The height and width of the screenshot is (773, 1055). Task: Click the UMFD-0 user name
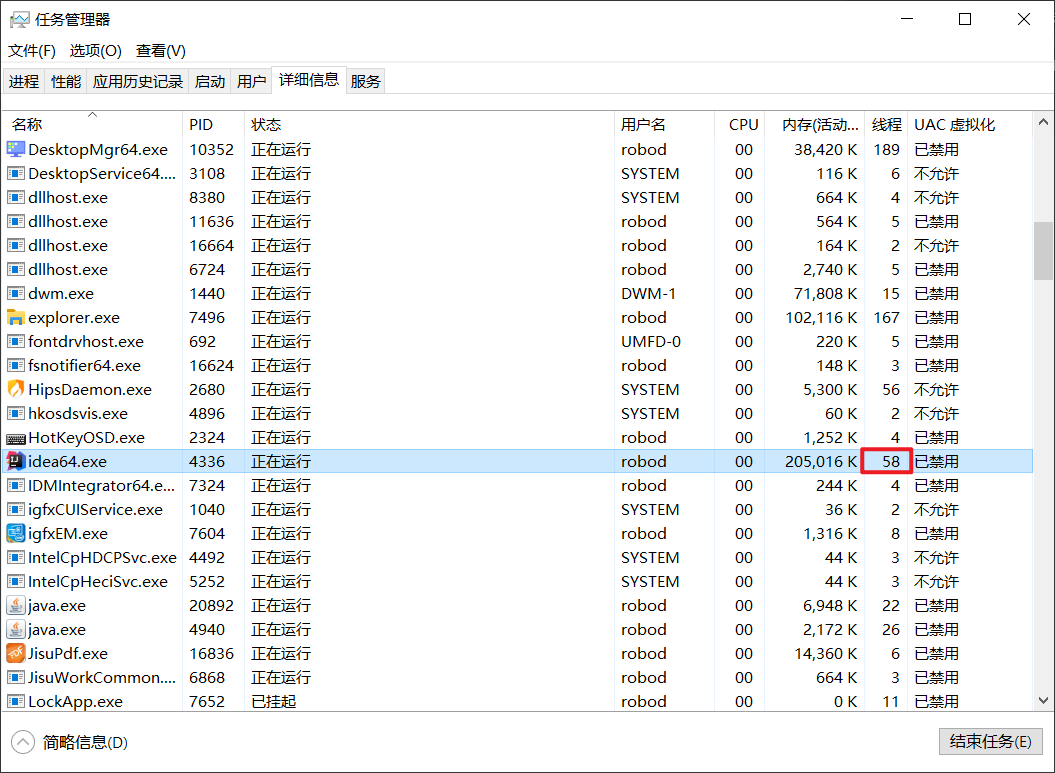coord(651,342)
